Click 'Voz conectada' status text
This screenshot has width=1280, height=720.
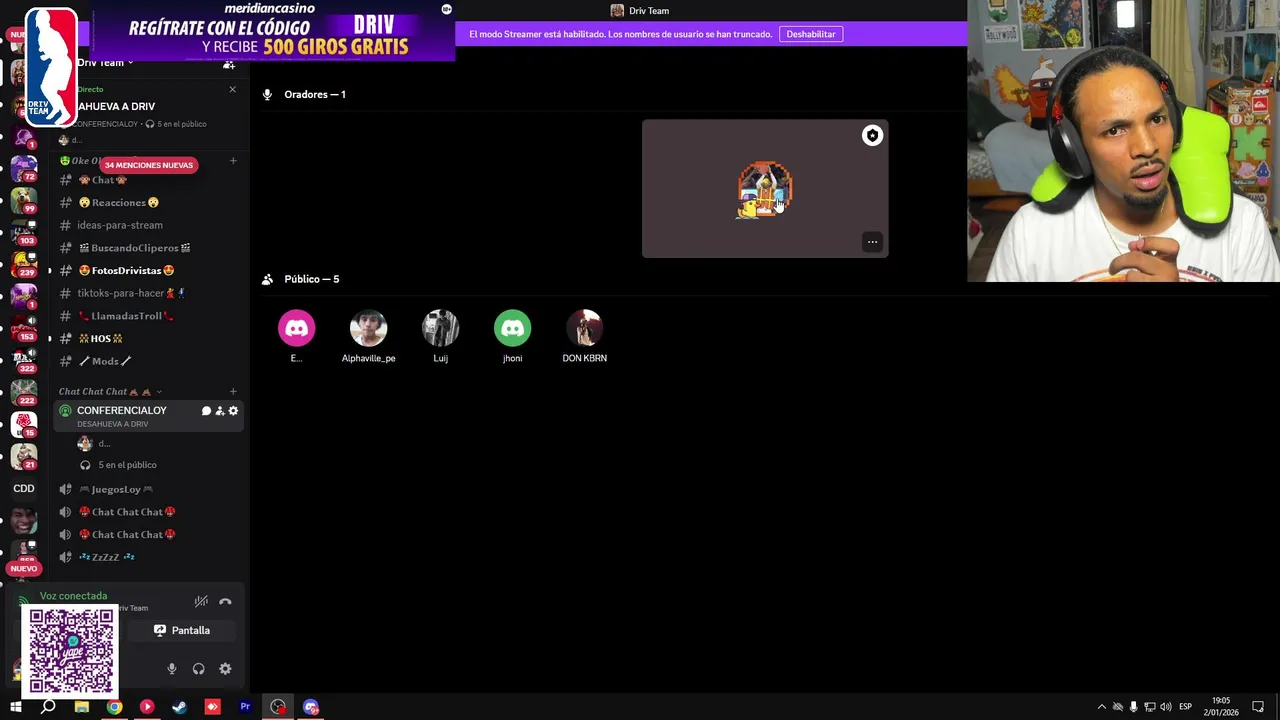(x=73, y=596)
